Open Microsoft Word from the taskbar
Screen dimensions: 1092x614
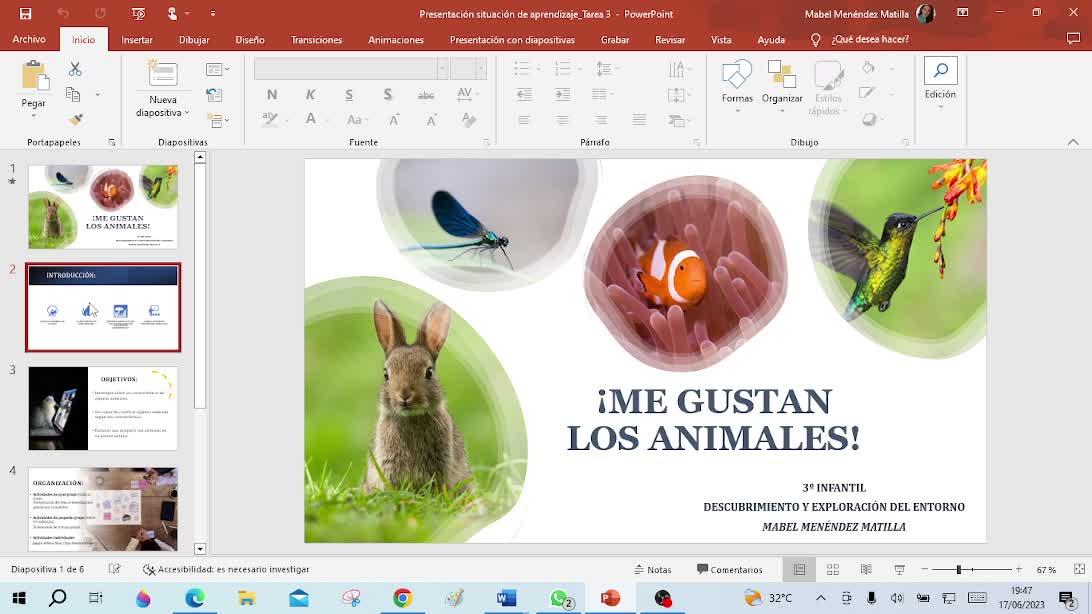pos(506,598)
